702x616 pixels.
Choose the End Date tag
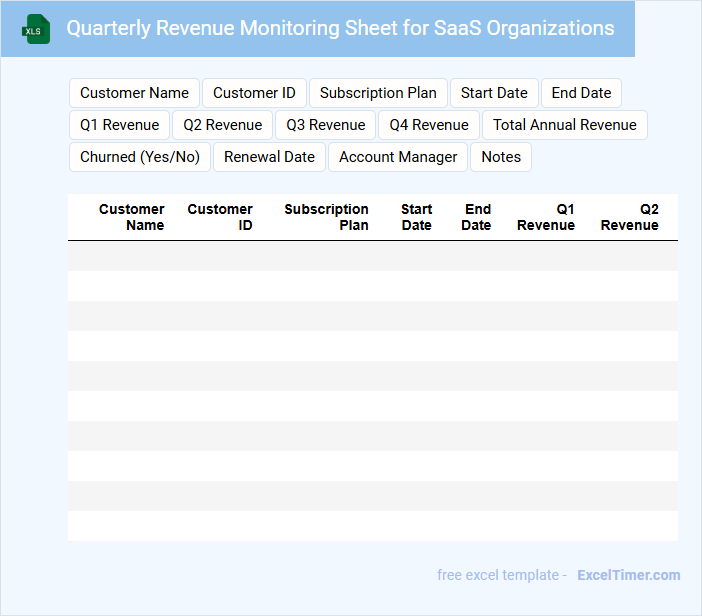[581, 93]
